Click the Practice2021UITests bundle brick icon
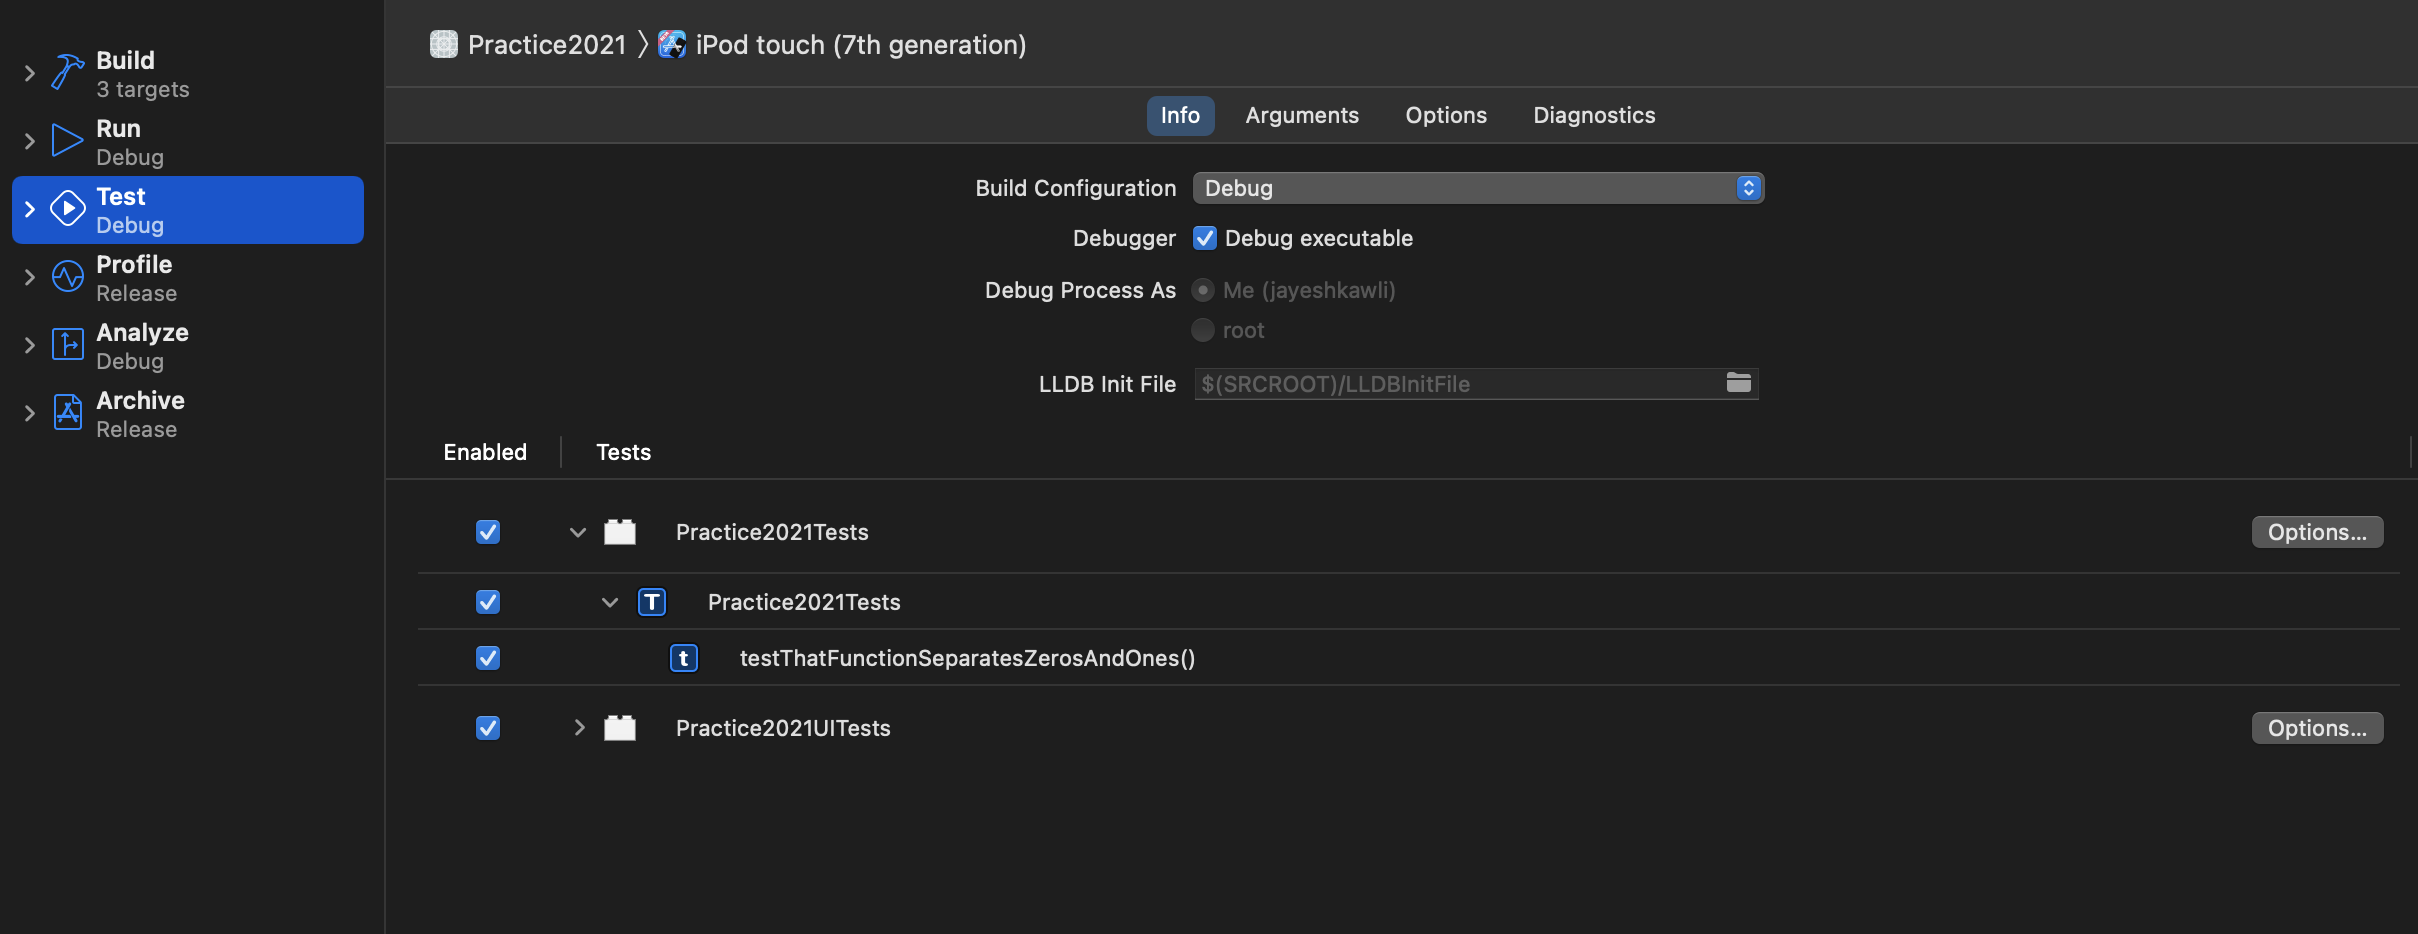Image resolution: width=2418 pixels, height=934 pixels. 620,728
